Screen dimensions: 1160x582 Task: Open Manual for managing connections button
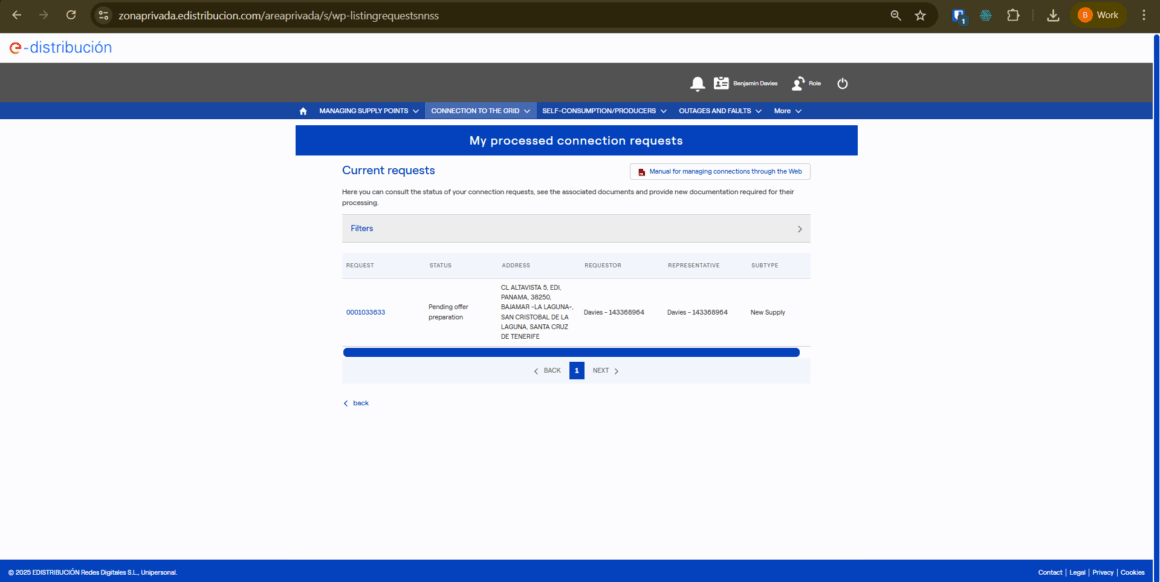point(720,172)
